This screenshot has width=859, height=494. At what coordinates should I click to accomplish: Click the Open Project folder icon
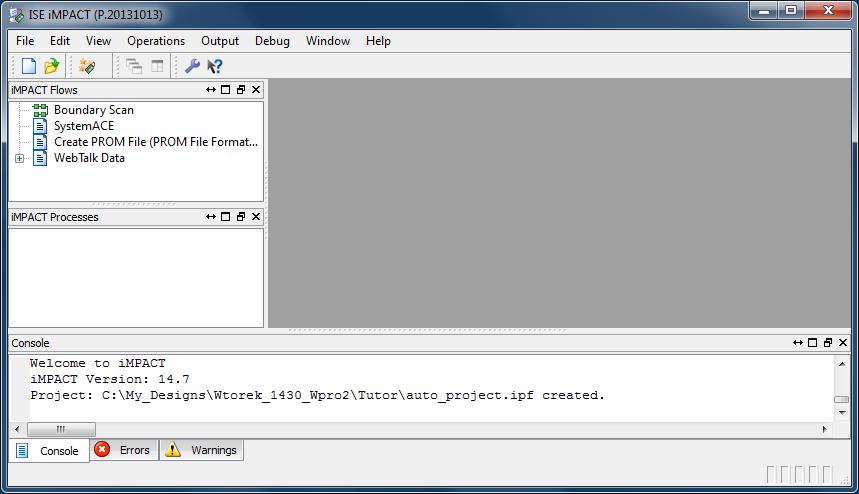pyautogui.click(x=51, y=66)
